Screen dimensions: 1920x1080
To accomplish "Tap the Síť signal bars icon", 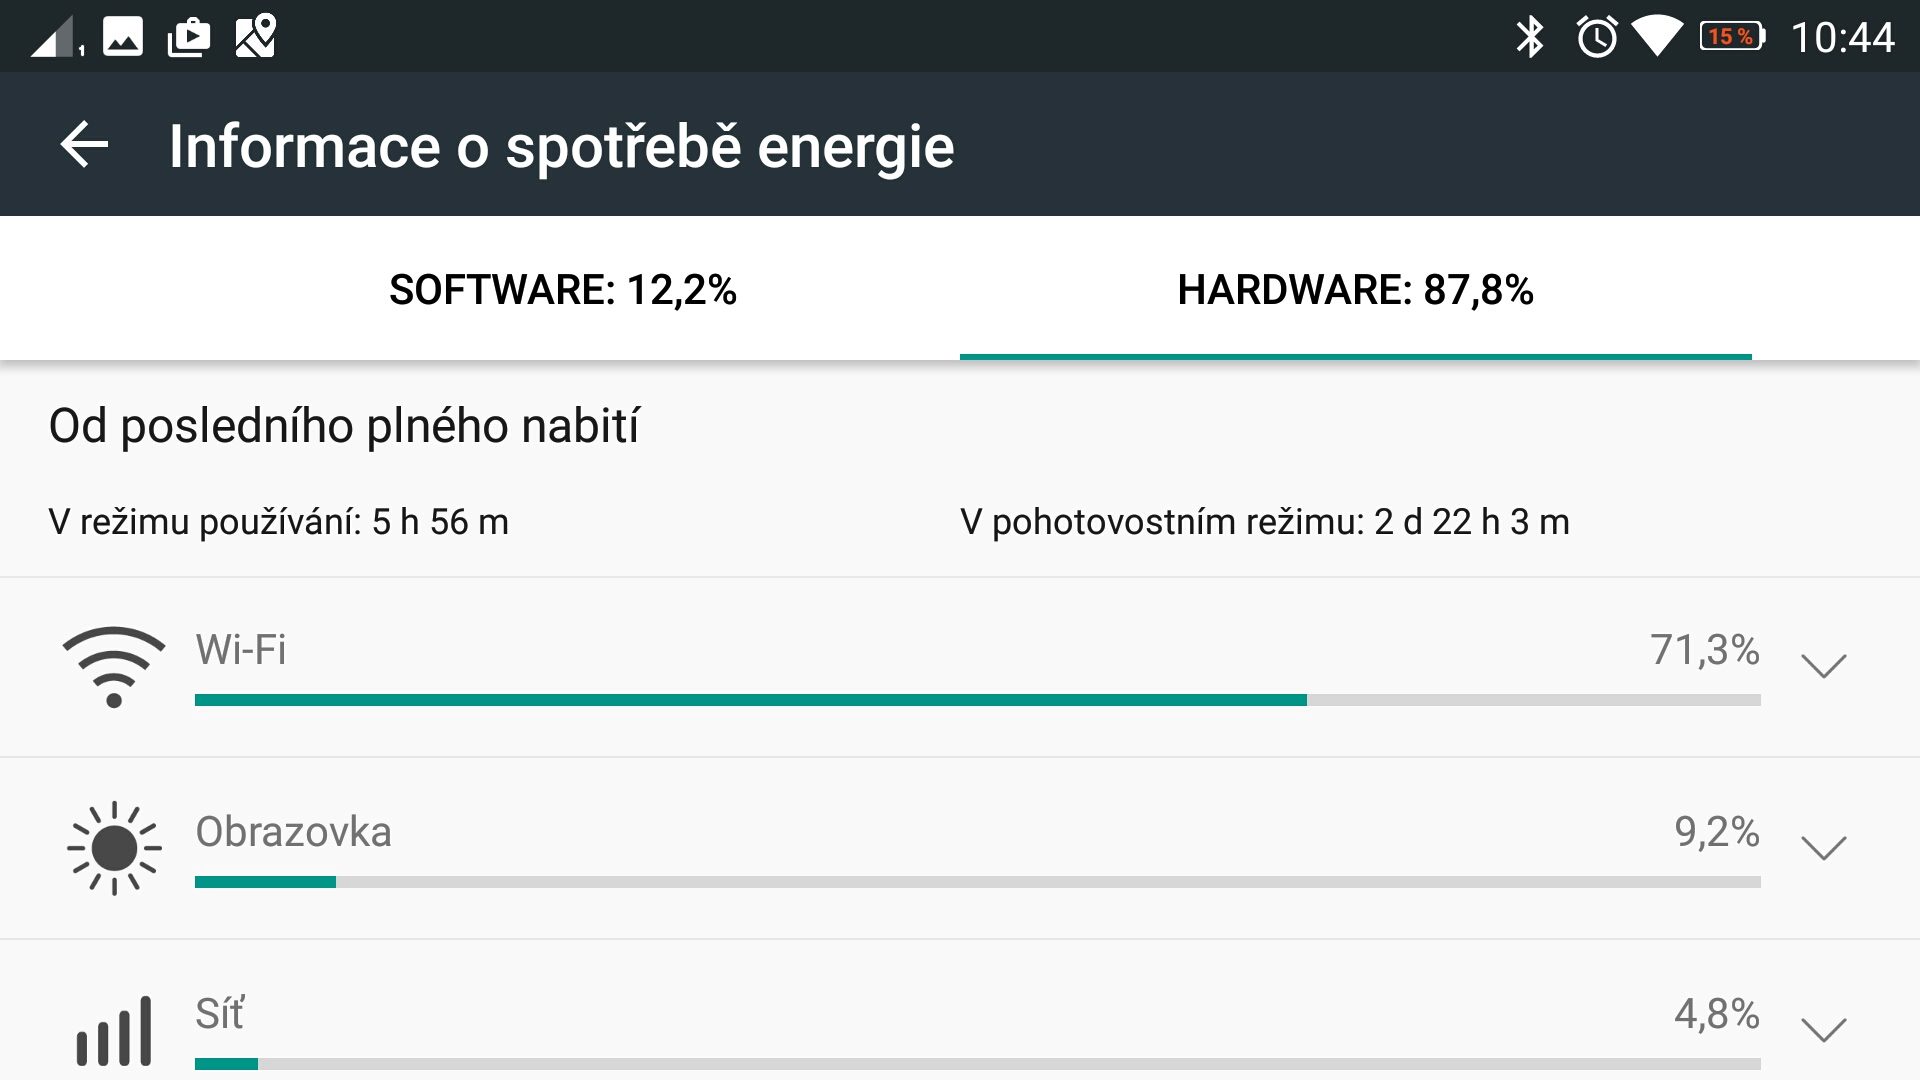I will coord(114,1031).
